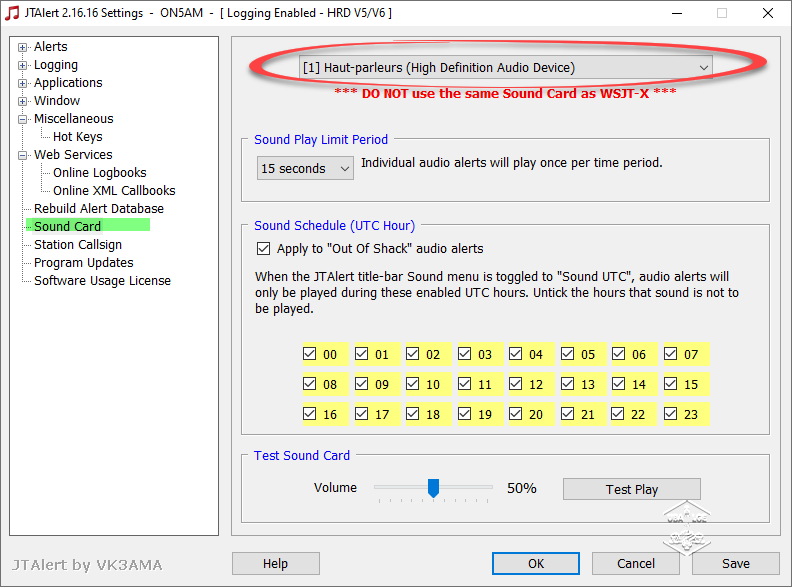The width and height of the screenshot is (792, 587).
Task: Select Alerts label in tree
Action: click(x=51, y=47)
